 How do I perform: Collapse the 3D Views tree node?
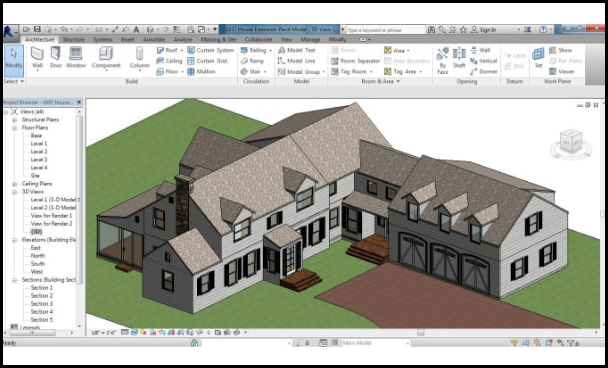(15, 192)
